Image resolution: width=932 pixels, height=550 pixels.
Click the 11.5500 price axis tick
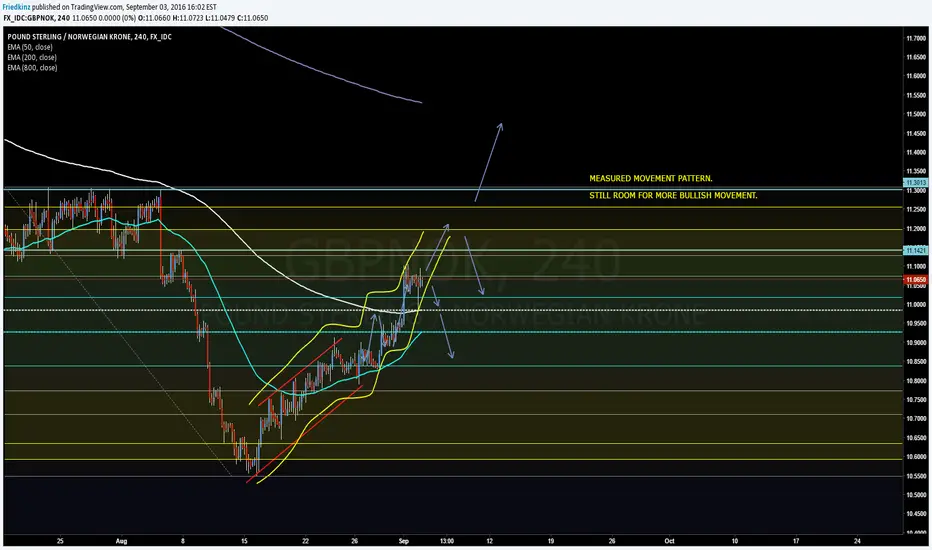pyautogui.click(x=916, y=95)
